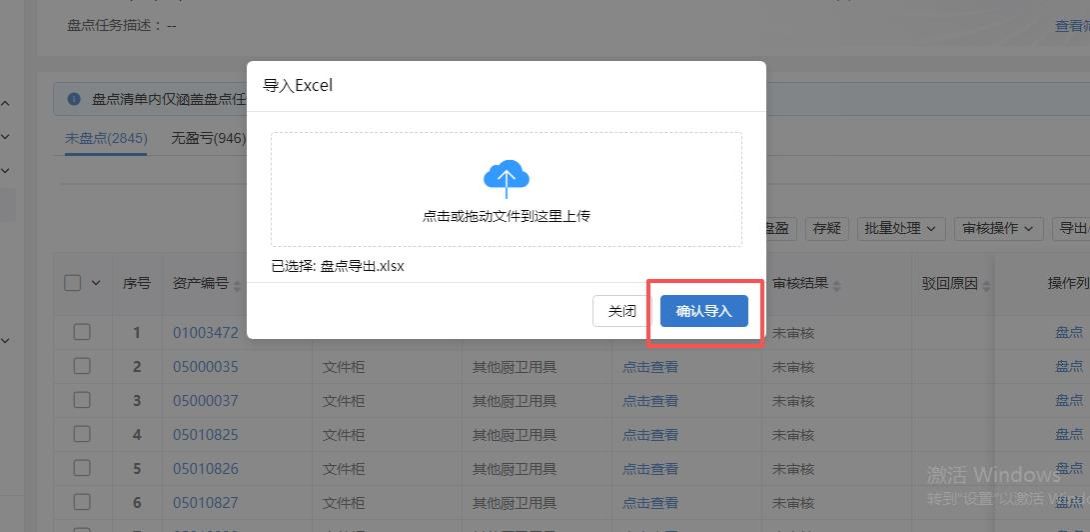Toggle the select-all header checkbox
The image size is (1090, 532).
coord(73,283)
